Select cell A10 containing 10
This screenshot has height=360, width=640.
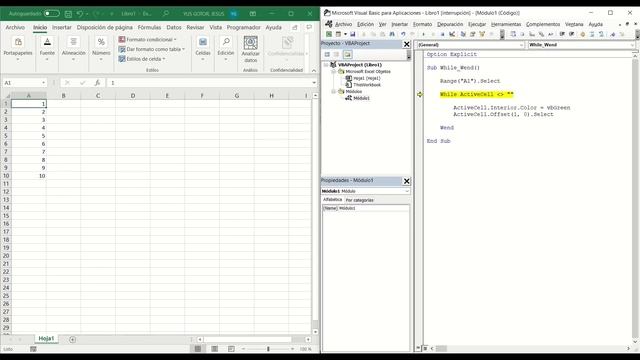pyautogui.click(x=29, y=176)
